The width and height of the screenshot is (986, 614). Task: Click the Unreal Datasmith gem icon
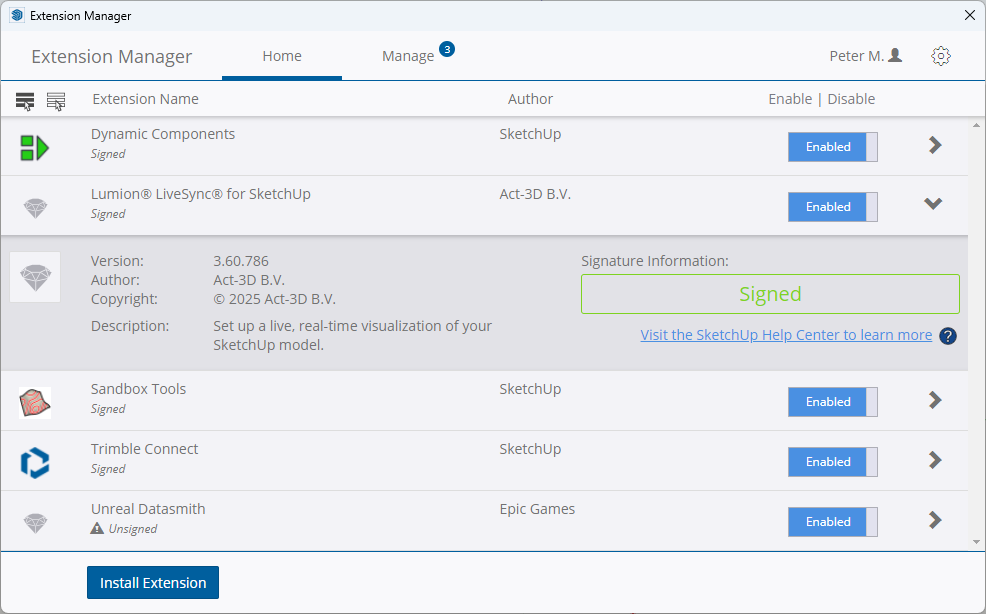click(x=35, y=522)
